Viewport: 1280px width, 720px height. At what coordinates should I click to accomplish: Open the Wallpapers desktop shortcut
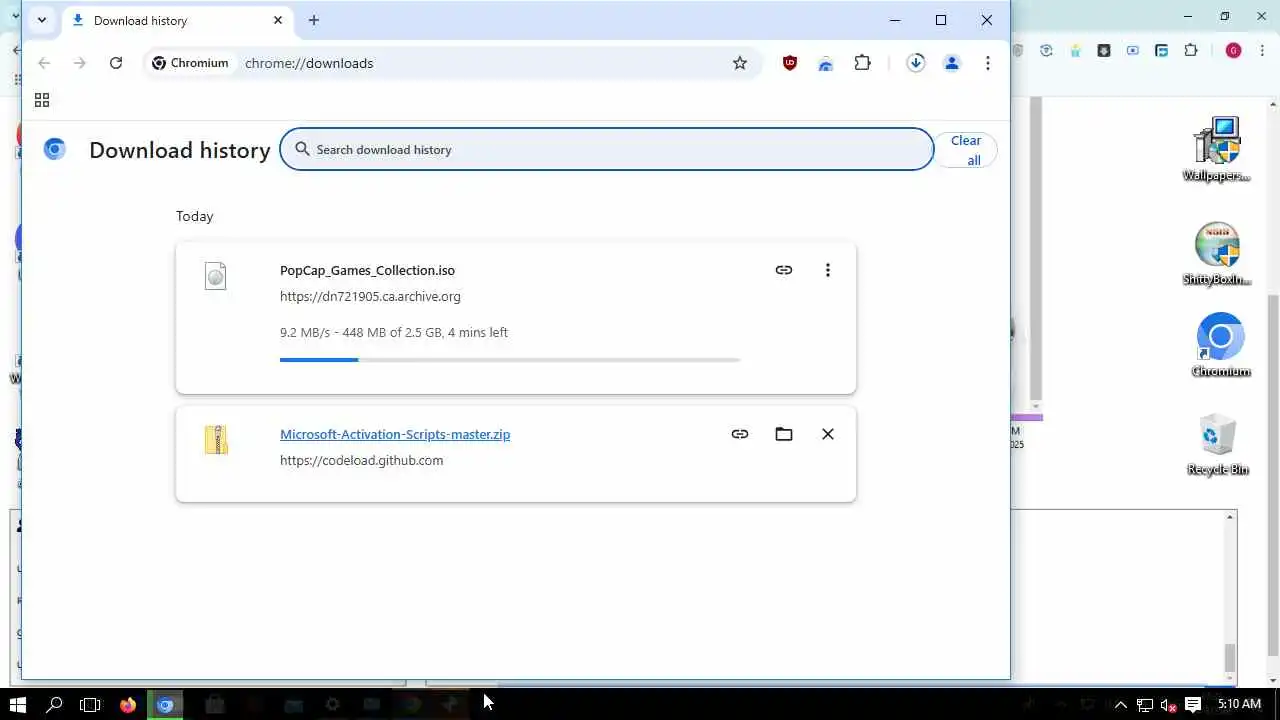[x=1217, y=150]
